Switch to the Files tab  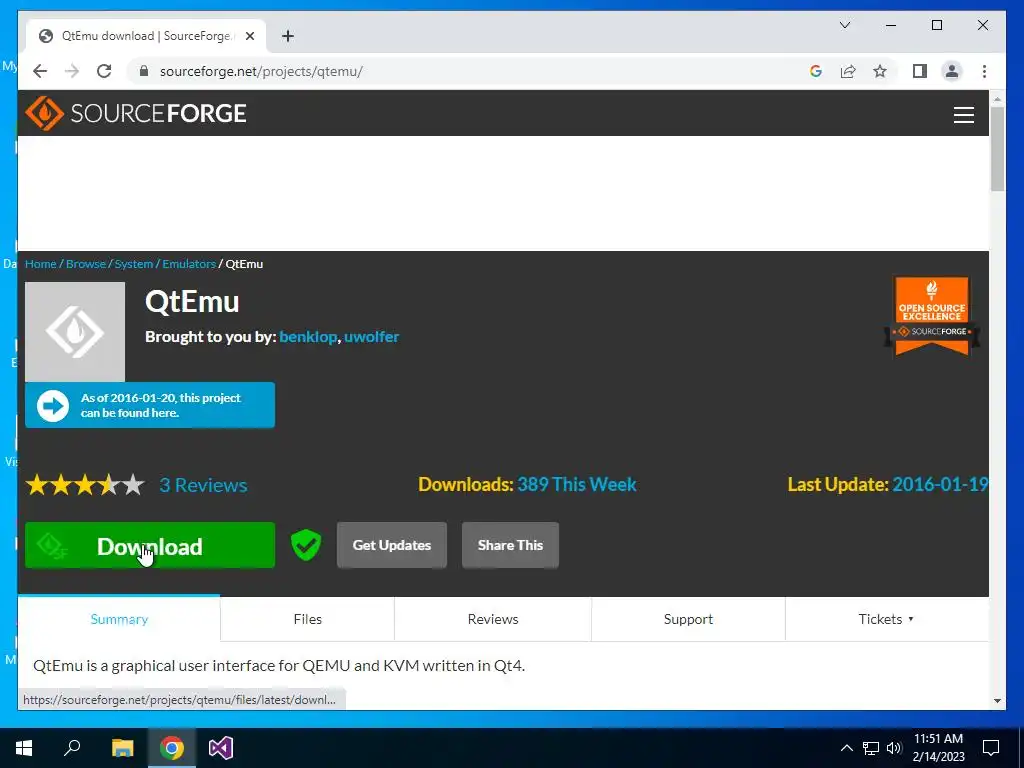tap(308, 619)
